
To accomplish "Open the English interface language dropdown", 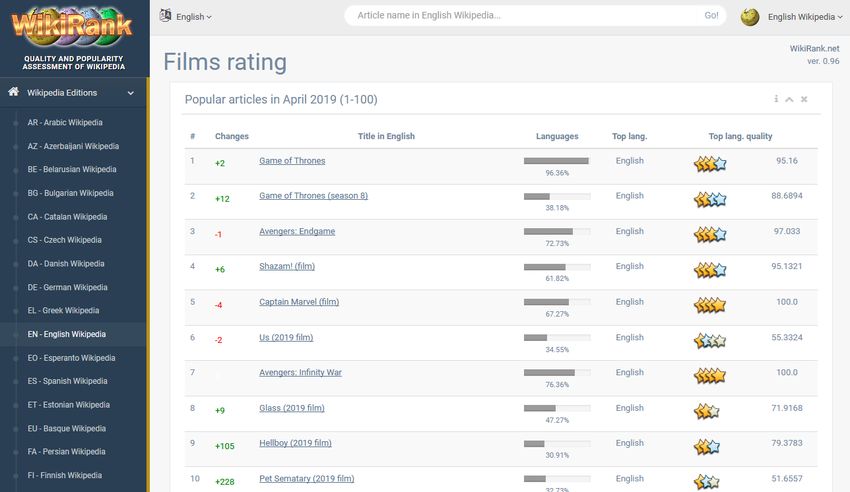I will click(194, 17).
